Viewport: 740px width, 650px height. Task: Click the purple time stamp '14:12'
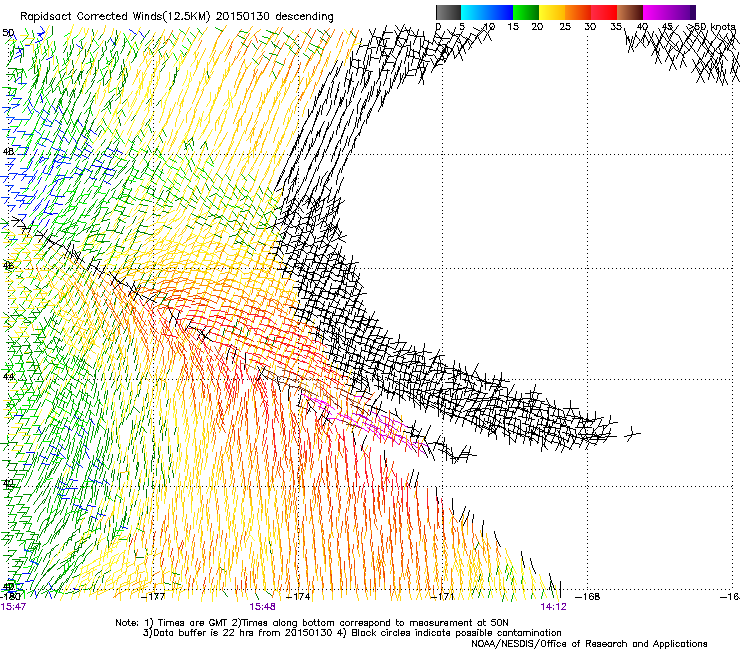(x=553, y=607)
